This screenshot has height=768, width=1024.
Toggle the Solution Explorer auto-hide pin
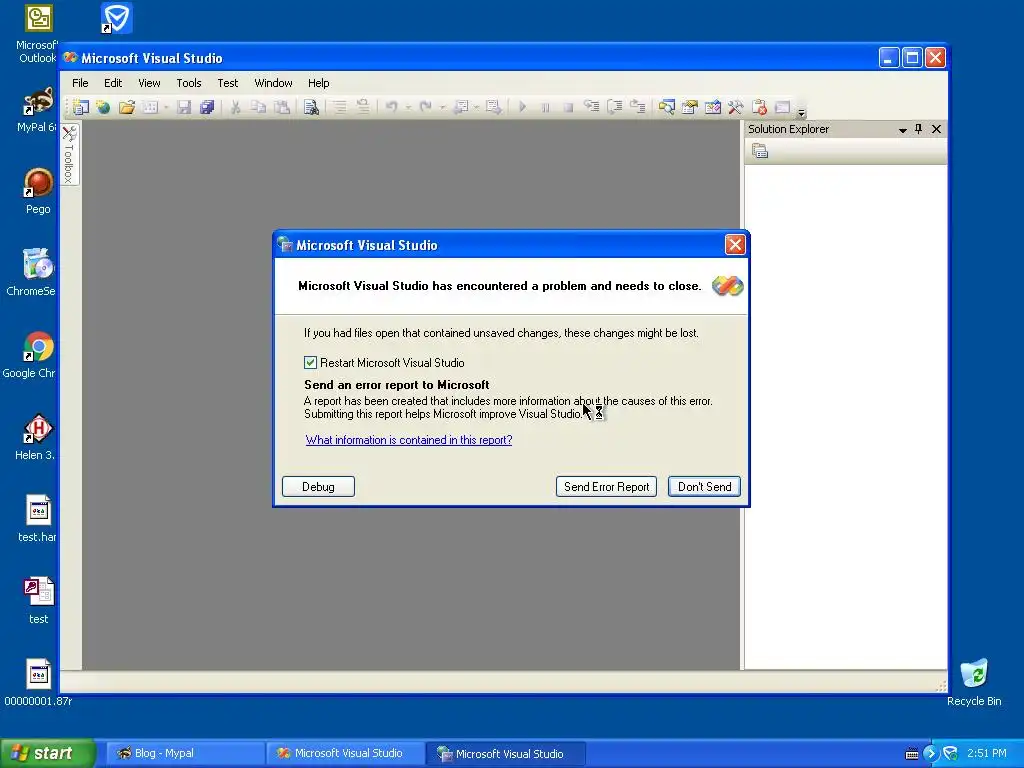[x=919, y=129]
